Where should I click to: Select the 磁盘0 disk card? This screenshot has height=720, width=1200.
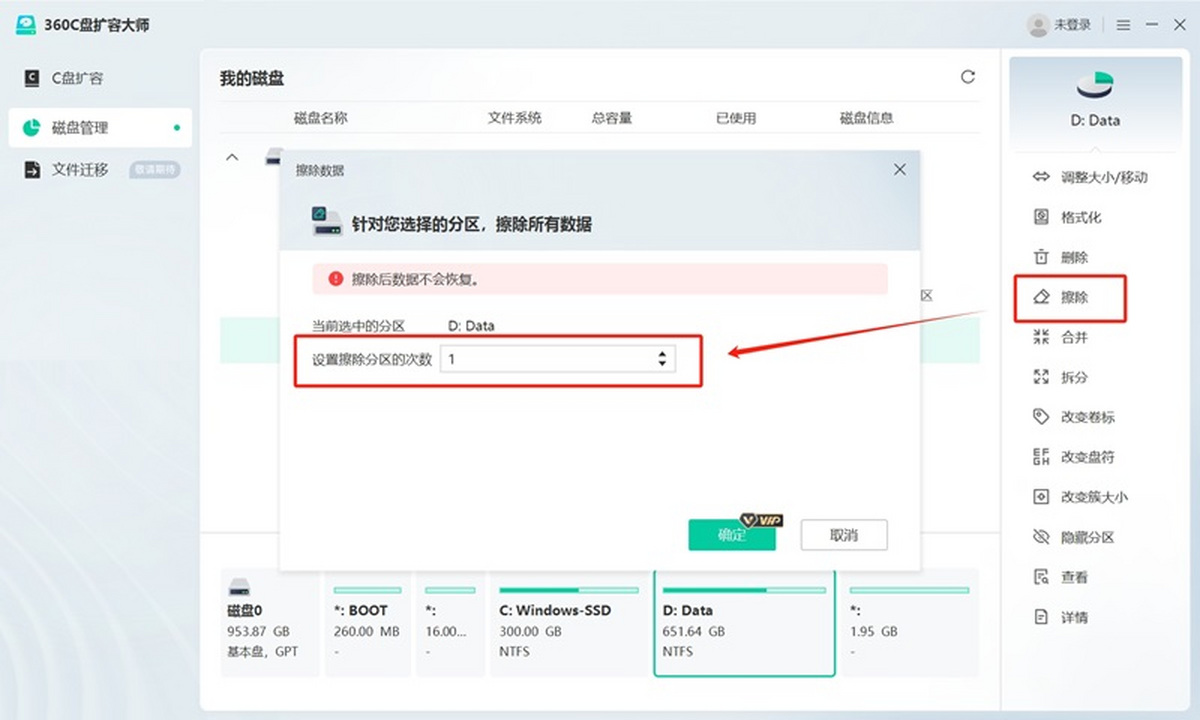coord(269,623)
